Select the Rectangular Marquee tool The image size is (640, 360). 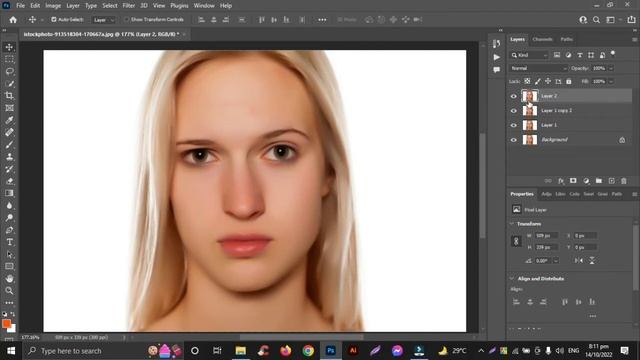tap(9, 59)
